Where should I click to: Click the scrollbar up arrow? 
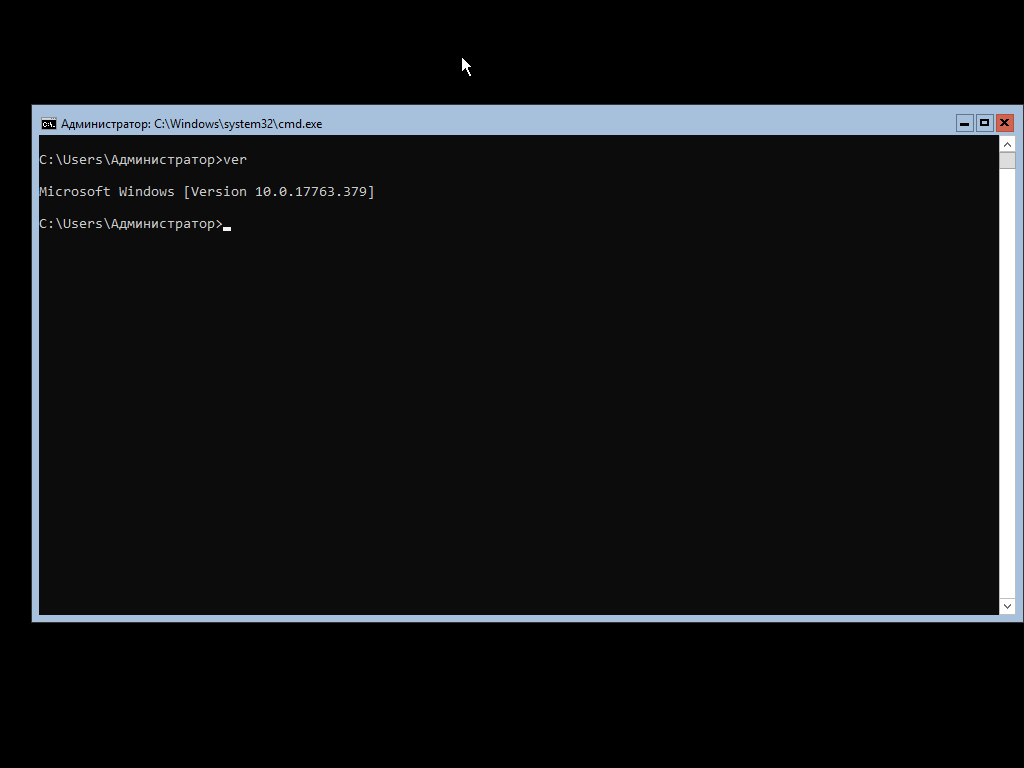click(1007, 144)
